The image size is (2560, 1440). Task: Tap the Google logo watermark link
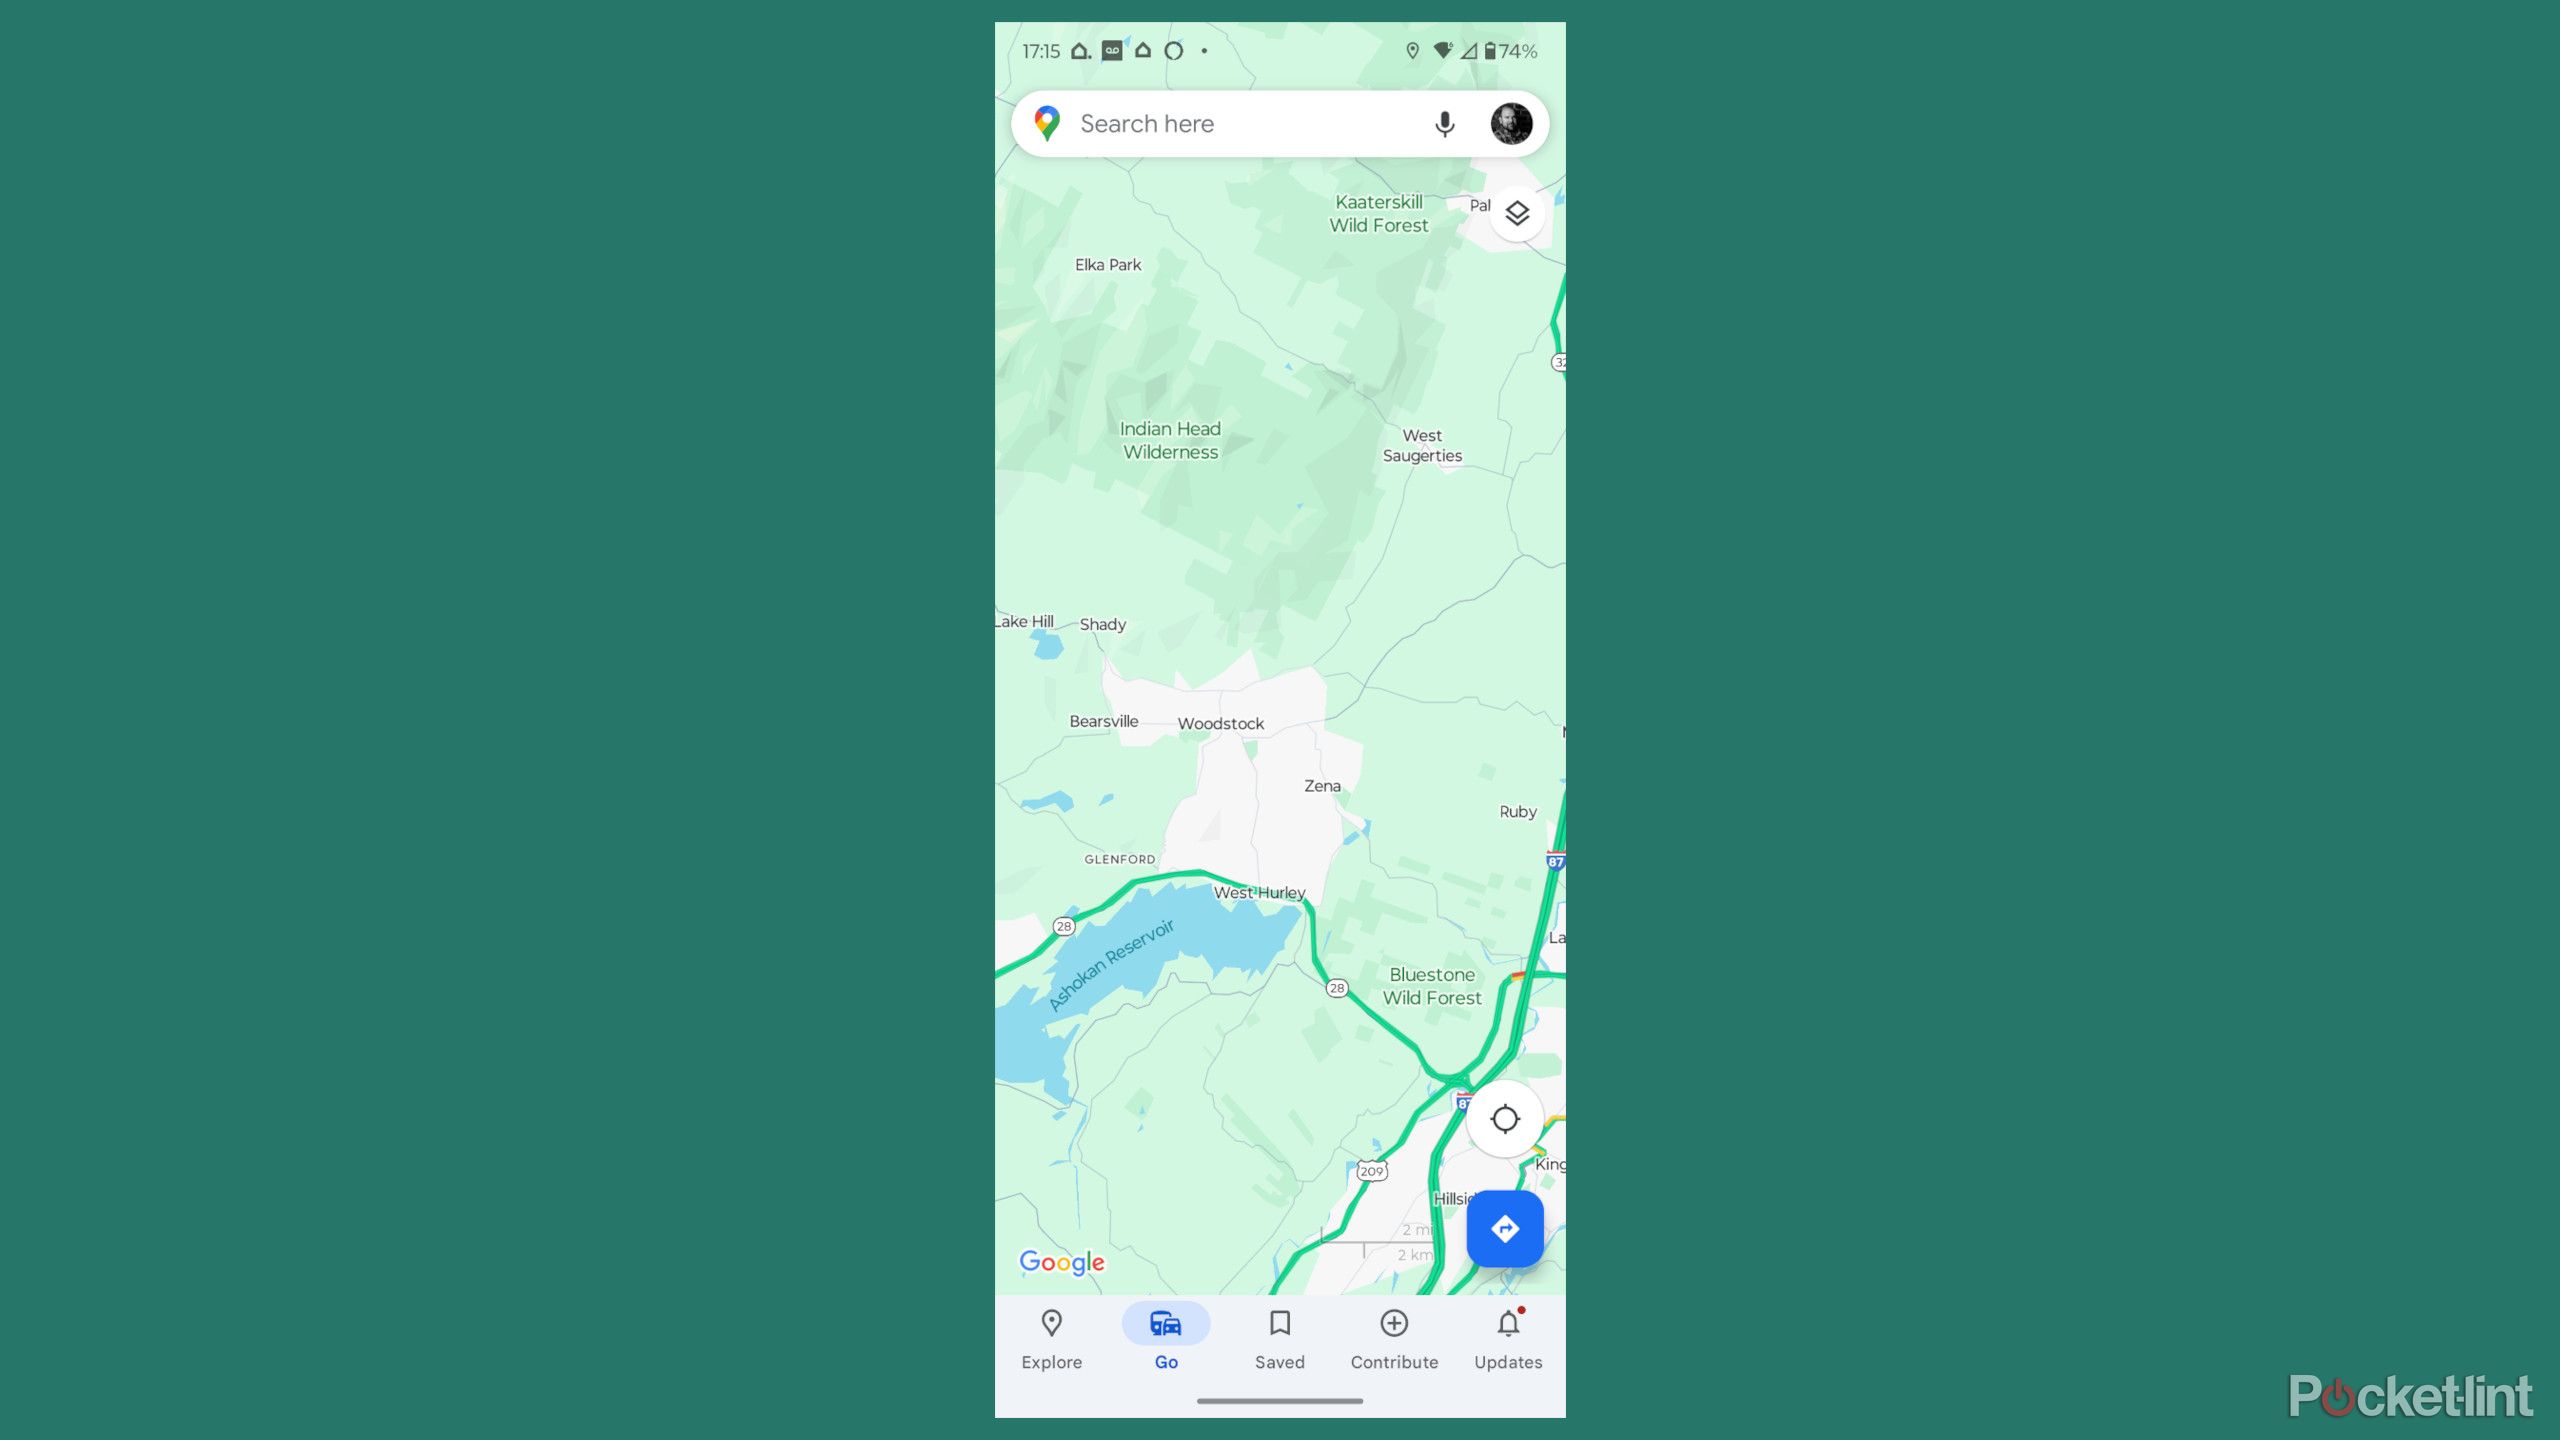pos(1062,1262)
